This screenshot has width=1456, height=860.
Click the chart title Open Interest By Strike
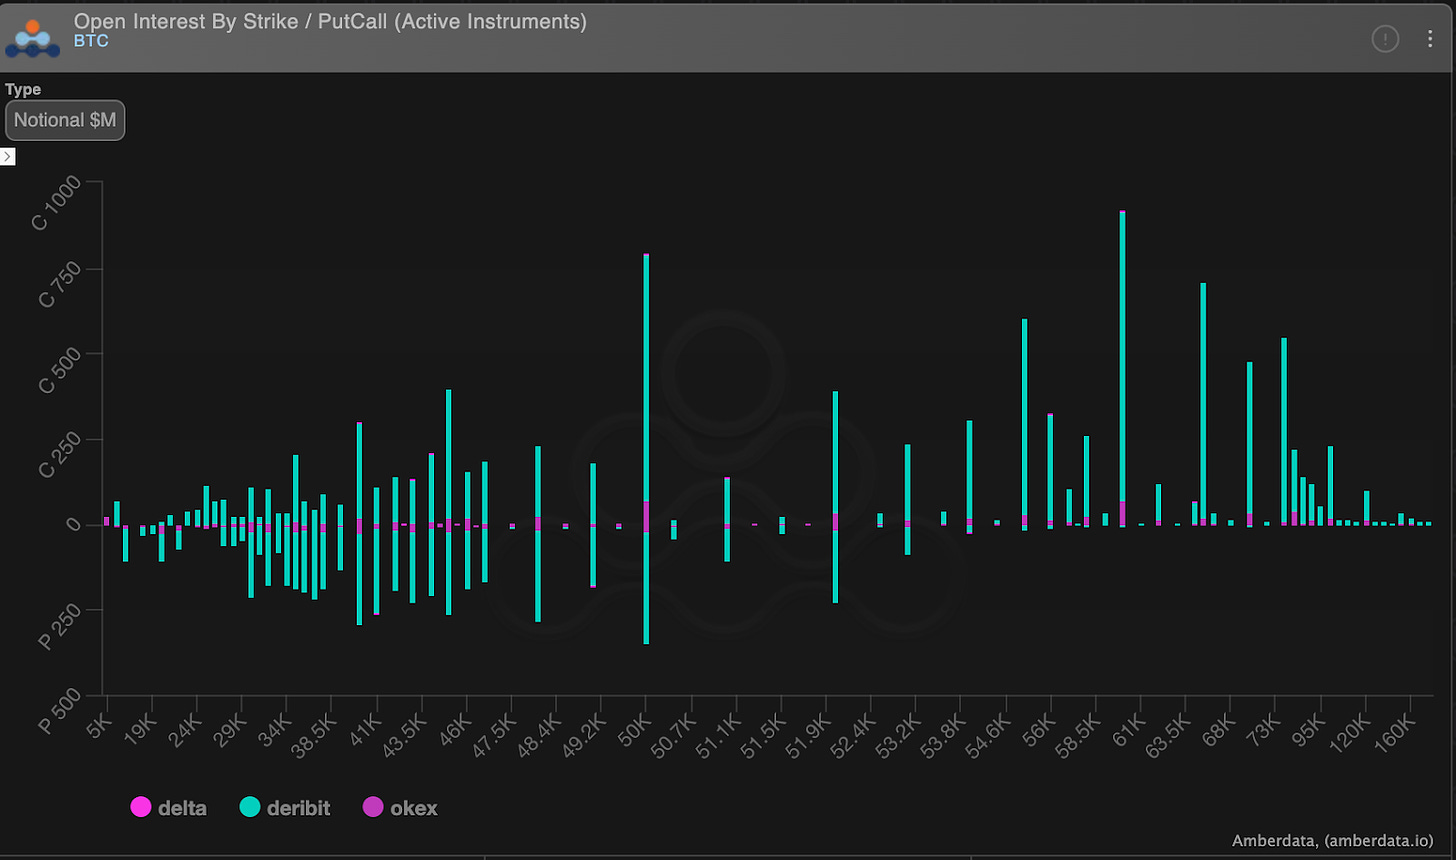pyautogui.click(x=330, y=20)
